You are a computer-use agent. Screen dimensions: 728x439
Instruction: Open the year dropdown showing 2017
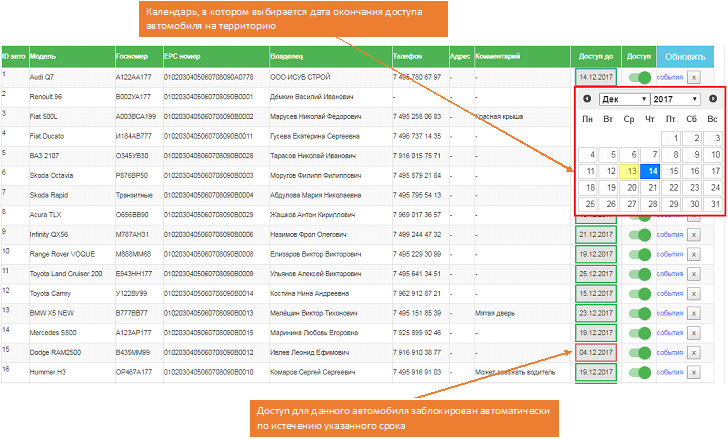pos(676,99)
